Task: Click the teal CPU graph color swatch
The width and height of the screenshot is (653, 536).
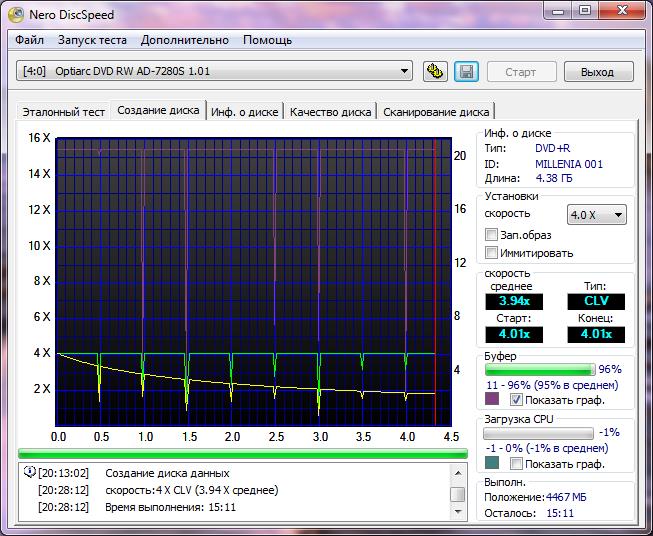Action: (491, 464)
